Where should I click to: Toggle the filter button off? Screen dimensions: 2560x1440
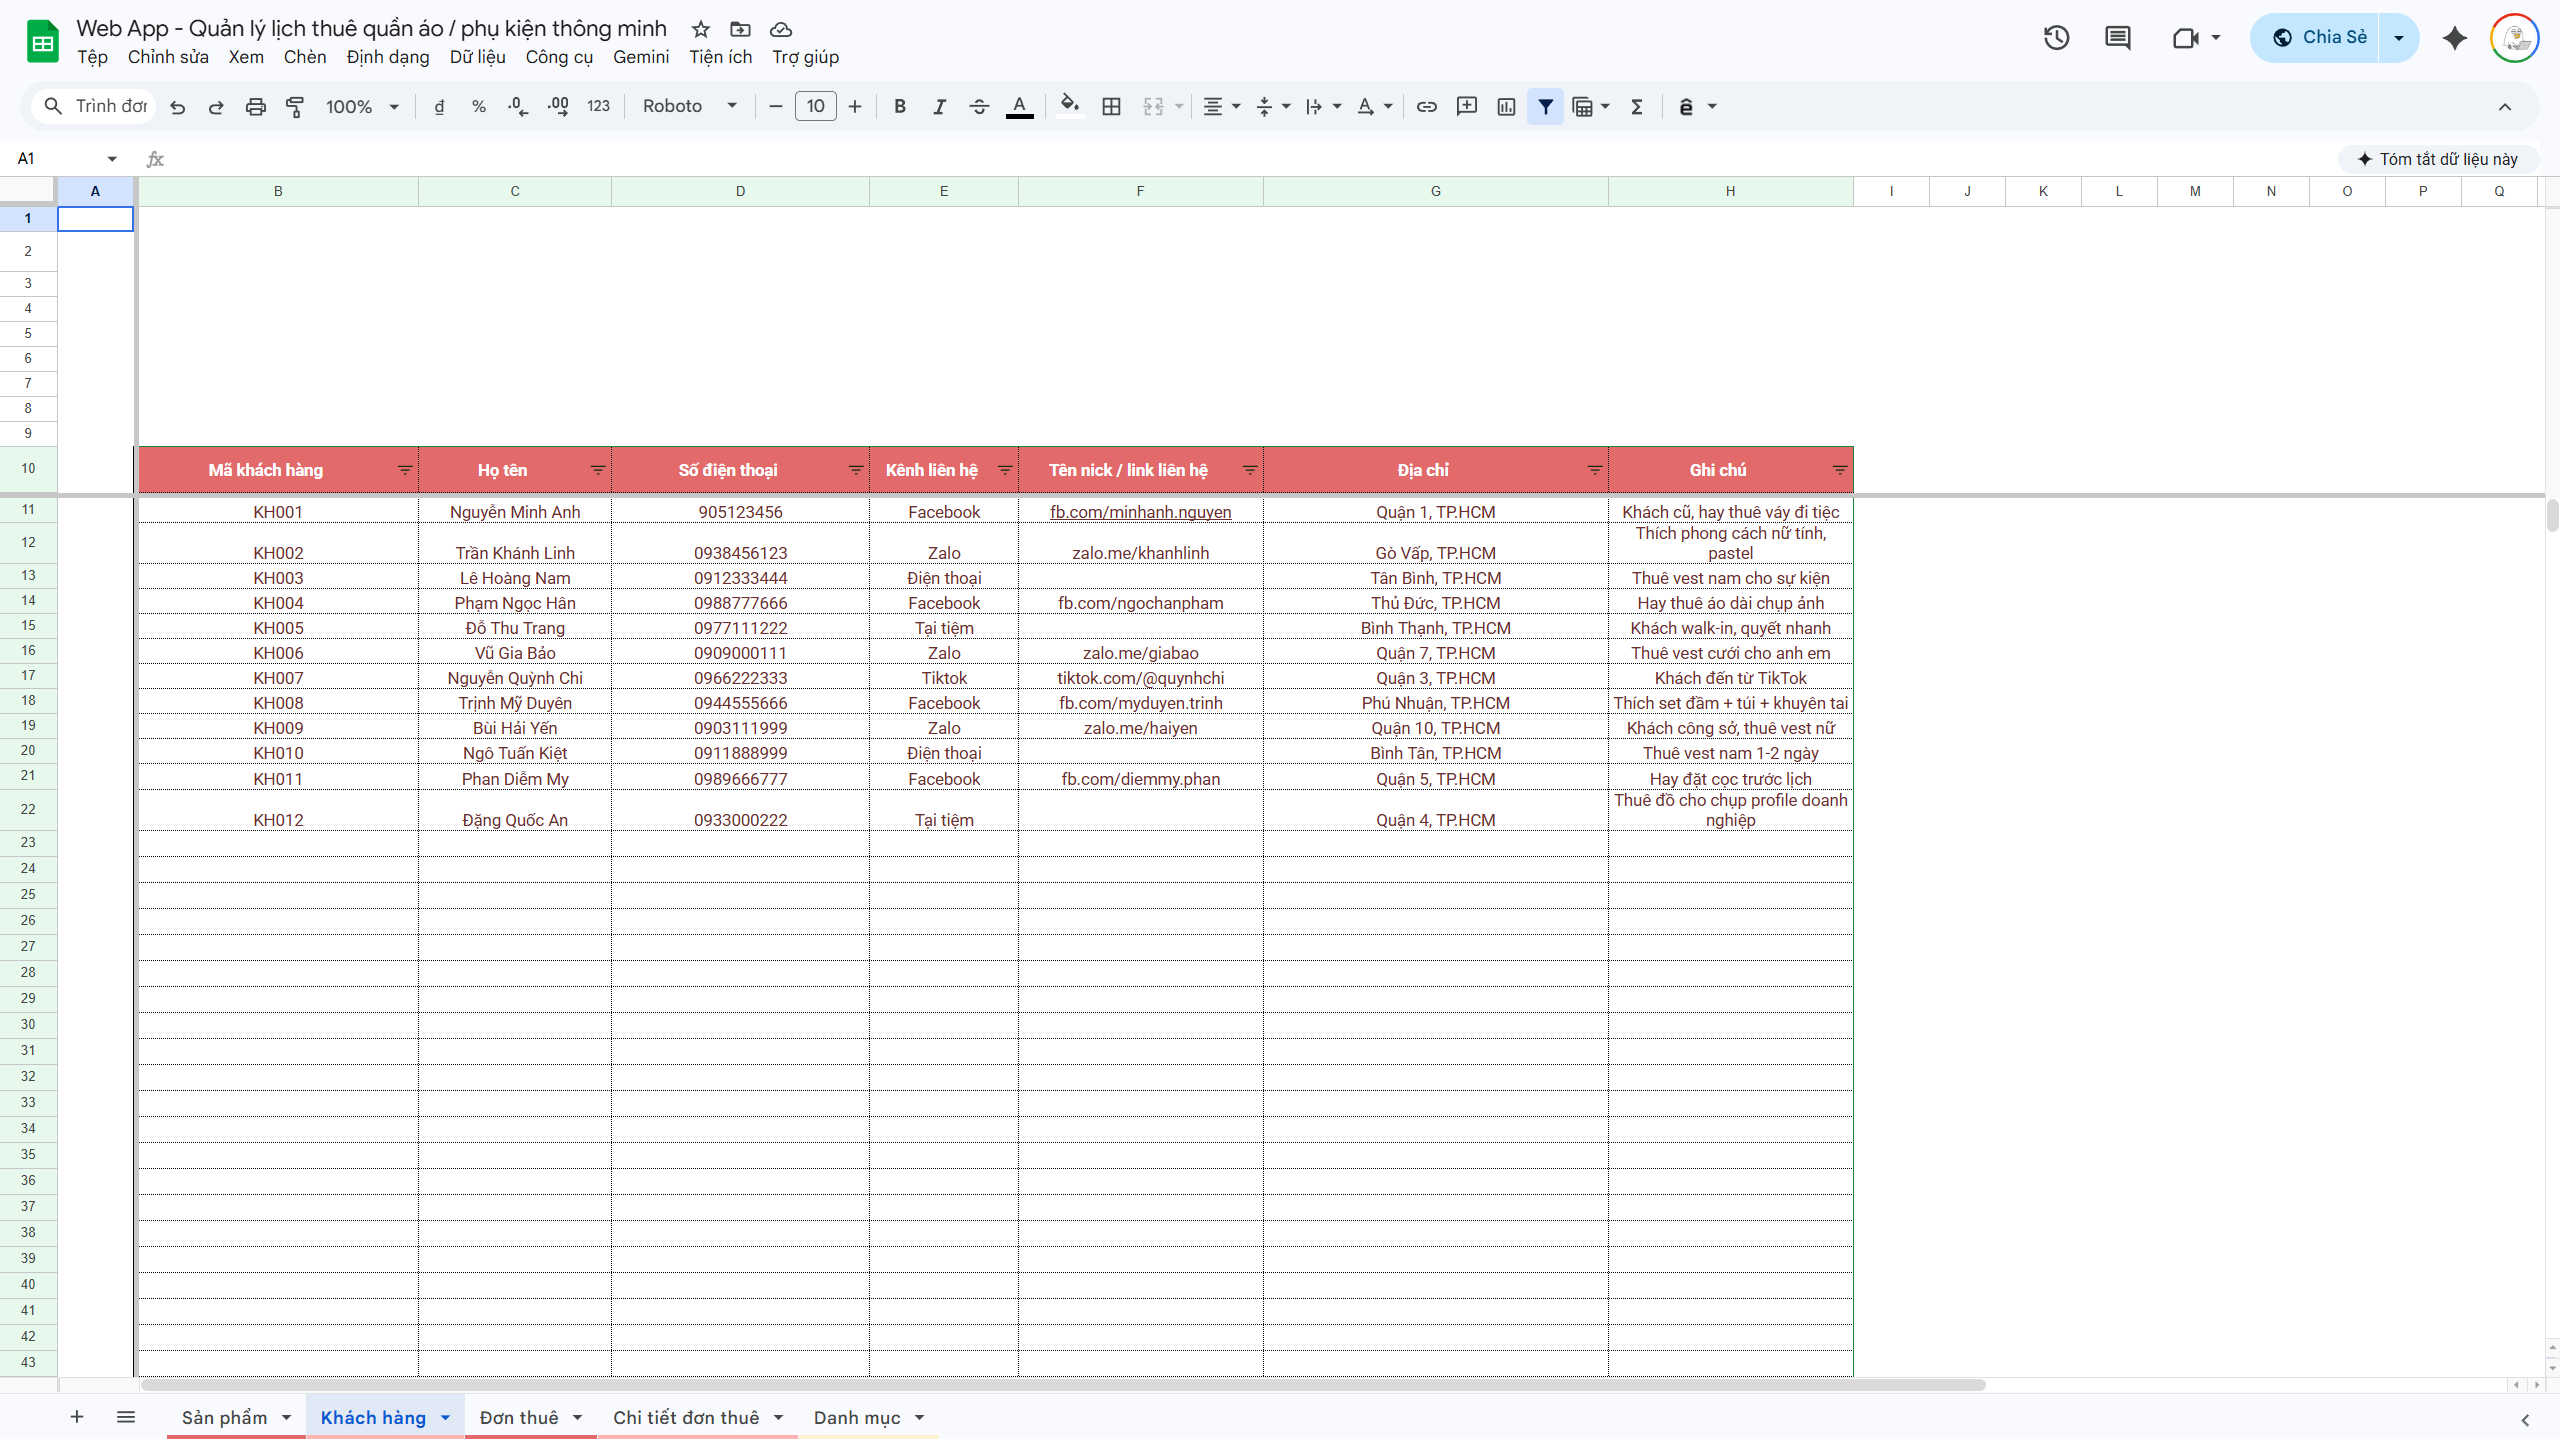point(1545,107)
